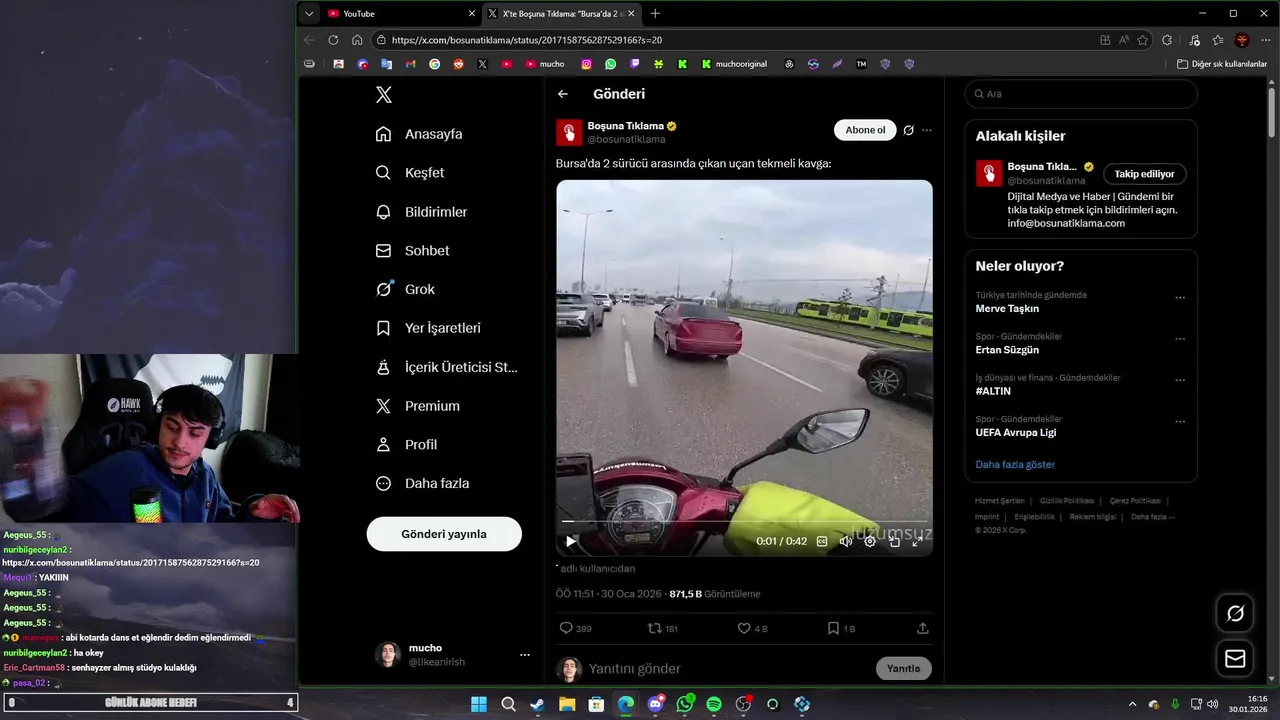This screenshot has width=1280, height=720.
Task: Open Merve Taşkın trend
Action: coord(1007,309)
